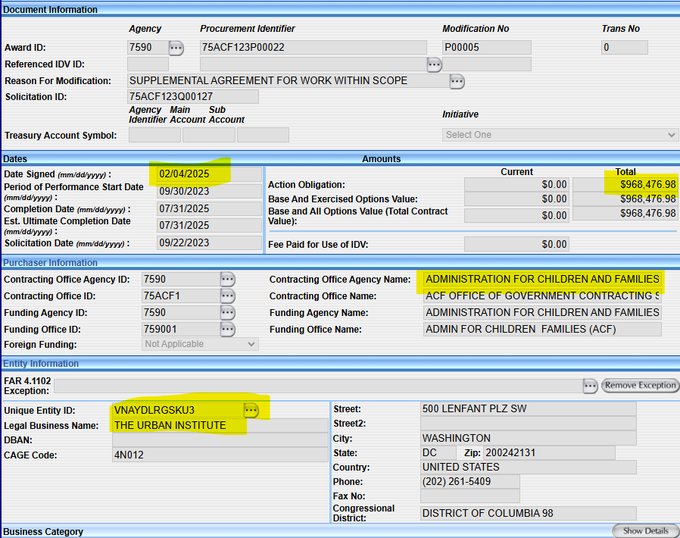Select the Procurement Identifier field

(x=313, y=47)
